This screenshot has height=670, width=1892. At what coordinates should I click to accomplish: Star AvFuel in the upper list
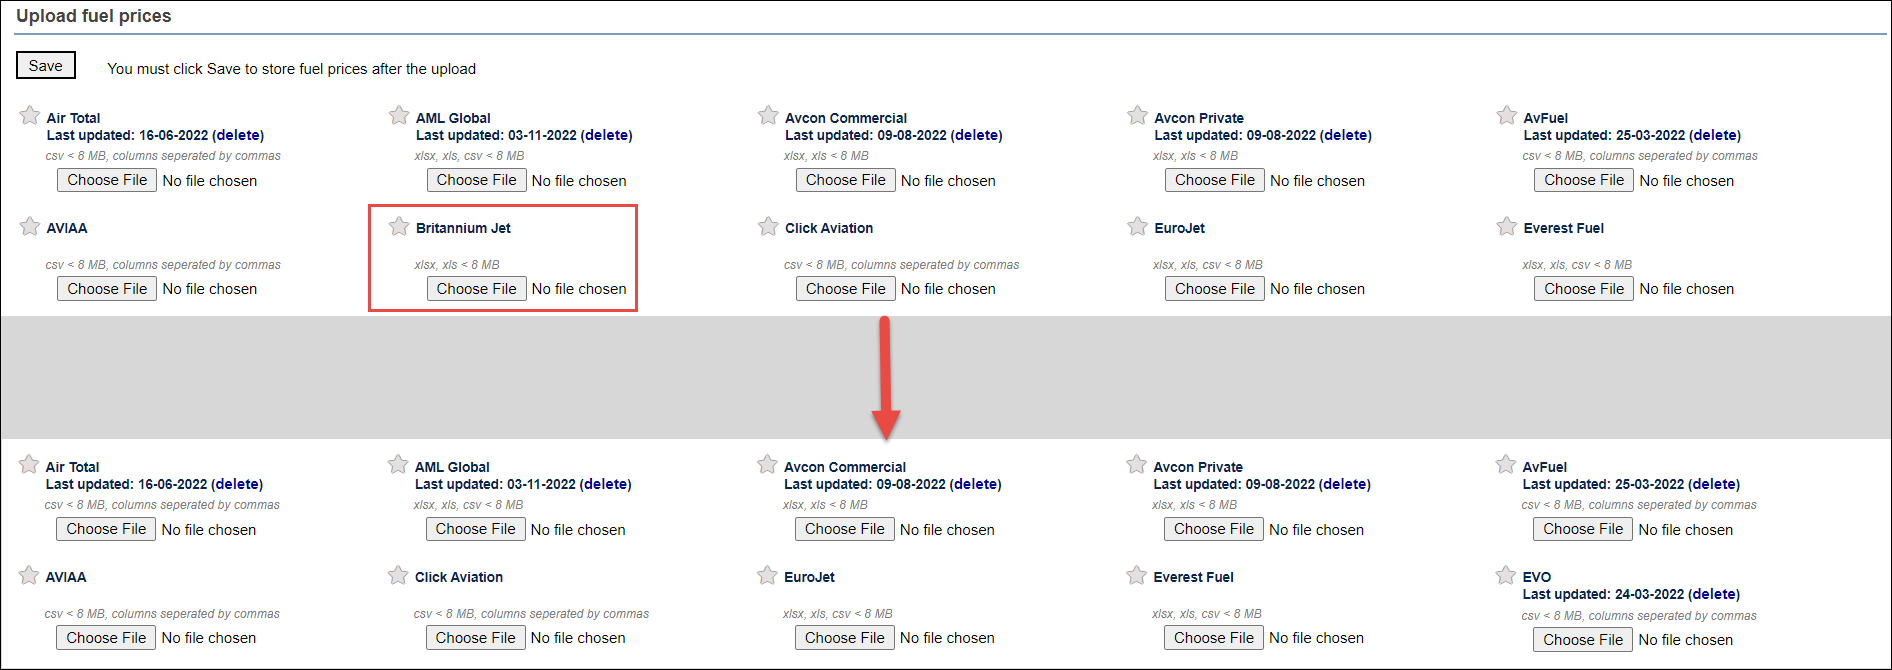1507,115
